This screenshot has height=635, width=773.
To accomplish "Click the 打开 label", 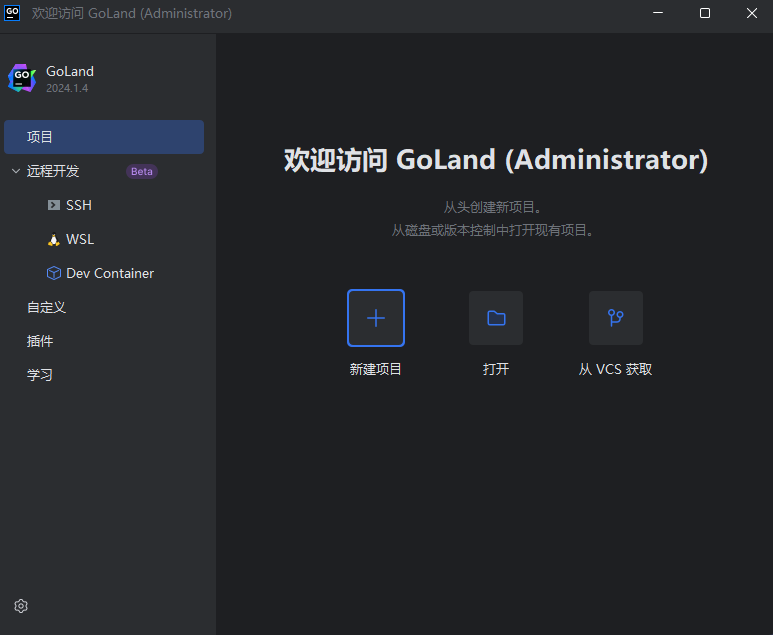I will (x=496, y=369).
